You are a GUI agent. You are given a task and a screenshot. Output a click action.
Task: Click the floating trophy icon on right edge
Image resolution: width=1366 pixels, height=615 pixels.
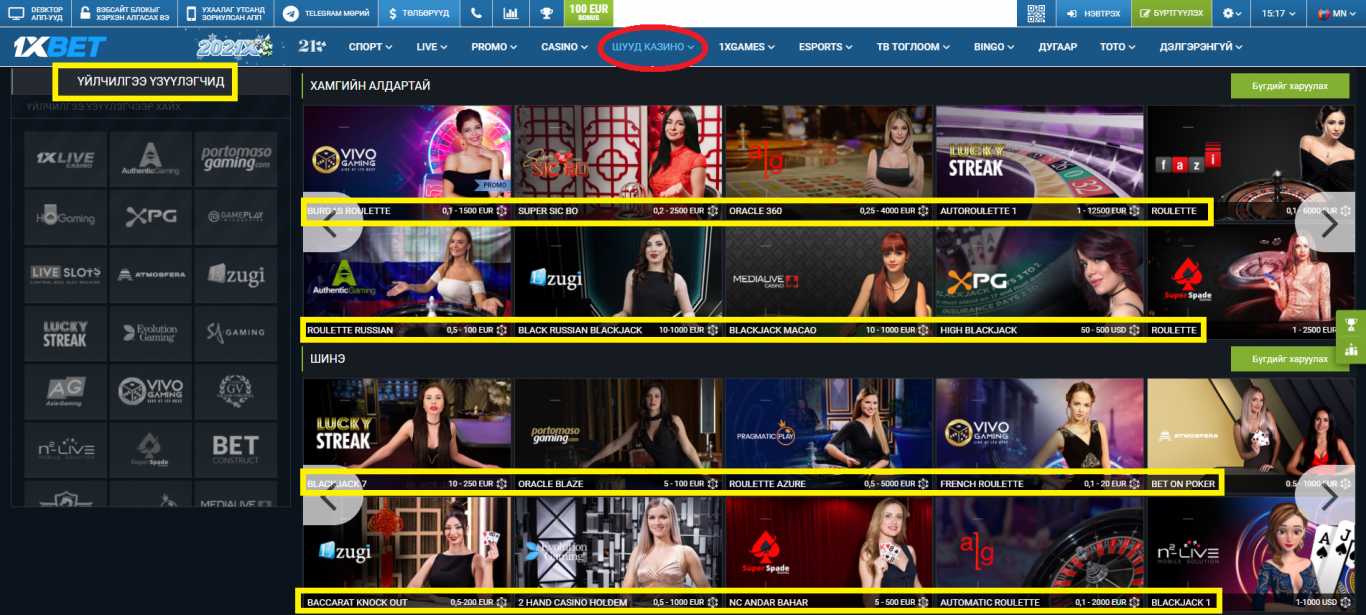[1351, 324]
